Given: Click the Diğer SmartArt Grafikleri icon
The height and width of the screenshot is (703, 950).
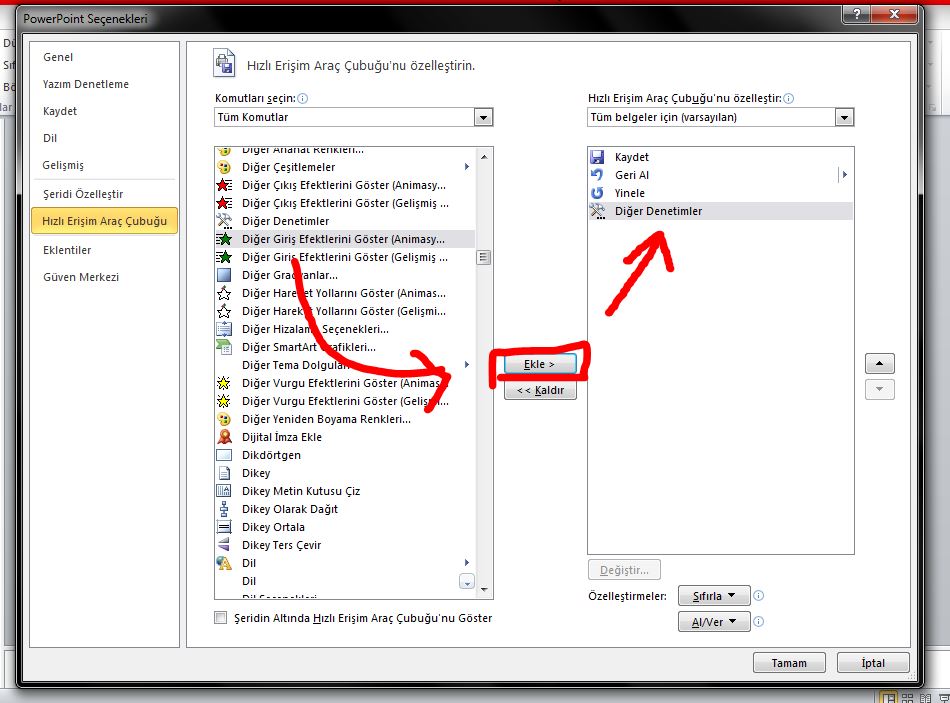Looking at the screenshot, I should [x=224, y=347].
